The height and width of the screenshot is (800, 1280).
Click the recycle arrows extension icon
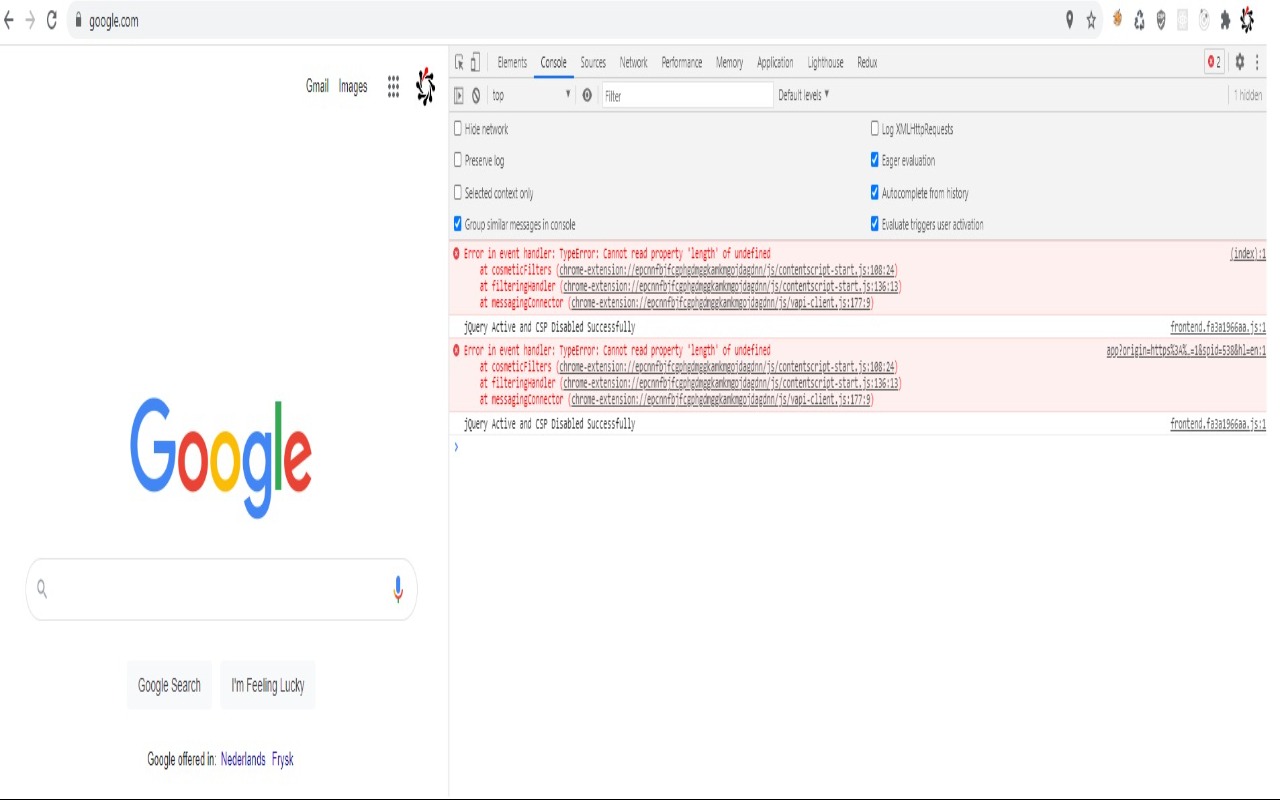click(1139, 20)
